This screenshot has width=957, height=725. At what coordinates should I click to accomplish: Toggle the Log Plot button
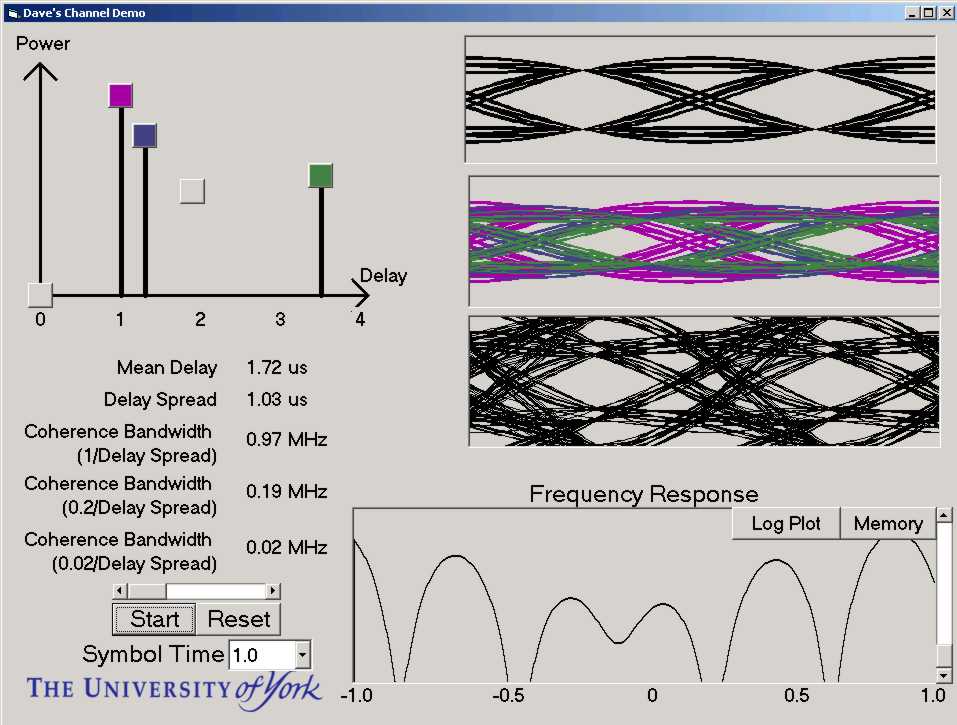click(786, 523)
